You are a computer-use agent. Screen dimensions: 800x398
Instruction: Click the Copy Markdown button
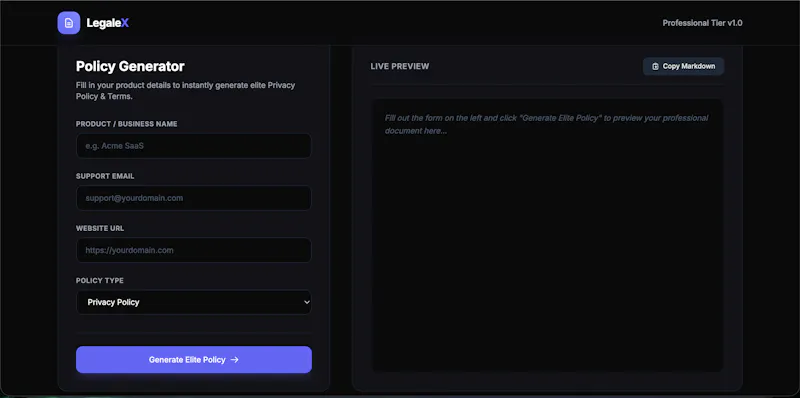[683, 66]
